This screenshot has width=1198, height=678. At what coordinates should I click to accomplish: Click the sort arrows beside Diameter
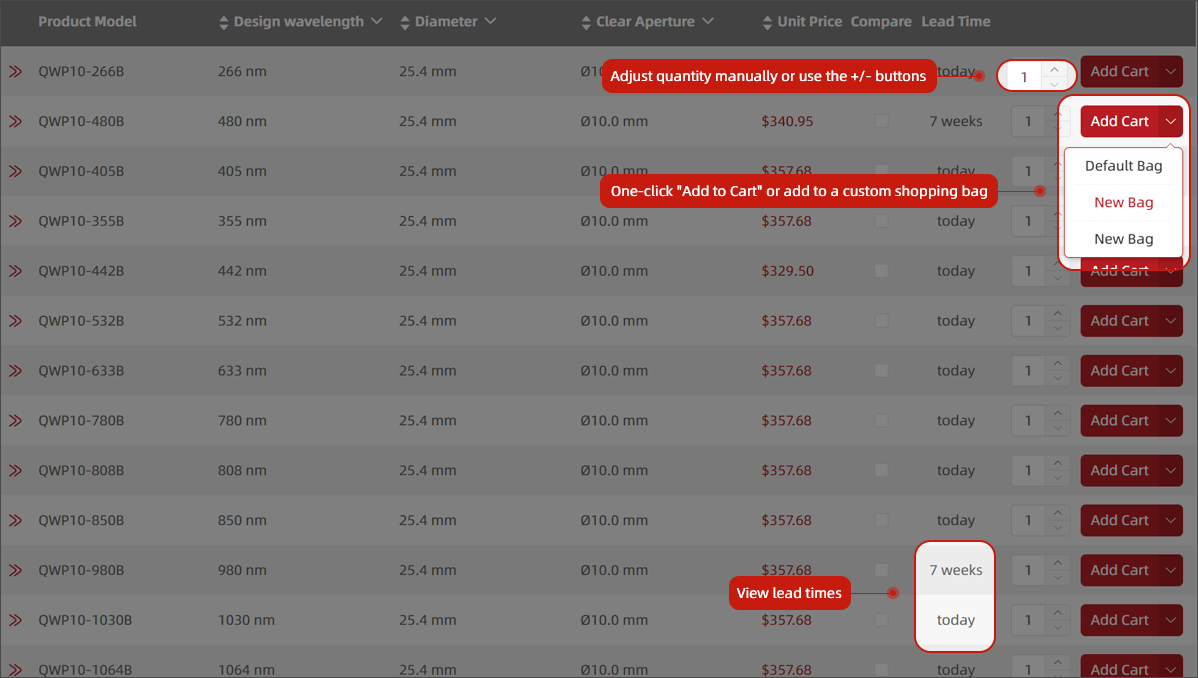(x=404, y=22)
